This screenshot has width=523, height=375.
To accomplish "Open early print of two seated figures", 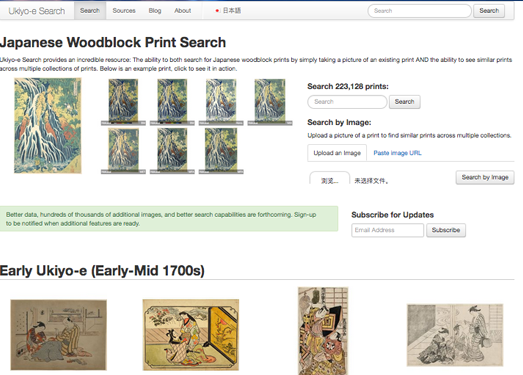I will (59, 335).
